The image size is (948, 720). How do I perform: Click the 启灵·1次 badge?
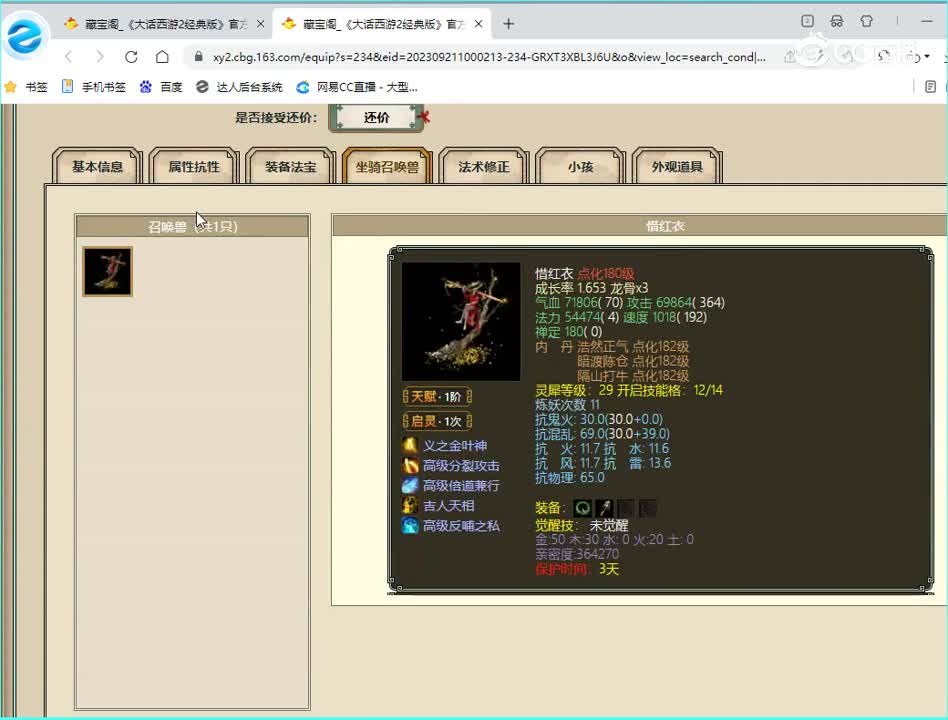437,421
